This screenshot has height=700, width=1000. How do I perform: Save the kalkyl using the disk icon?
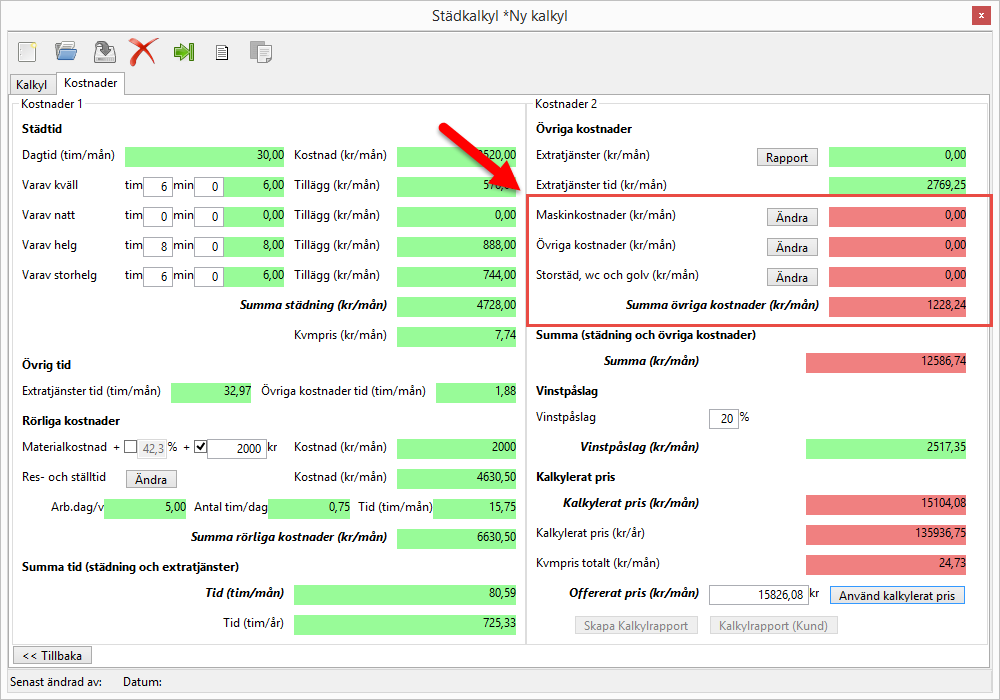click(104, 51)
